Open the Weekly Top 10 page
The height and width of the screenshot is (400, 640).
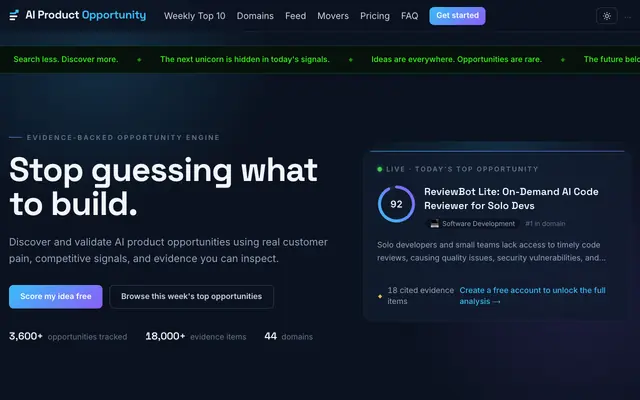[x=194, y=16]
